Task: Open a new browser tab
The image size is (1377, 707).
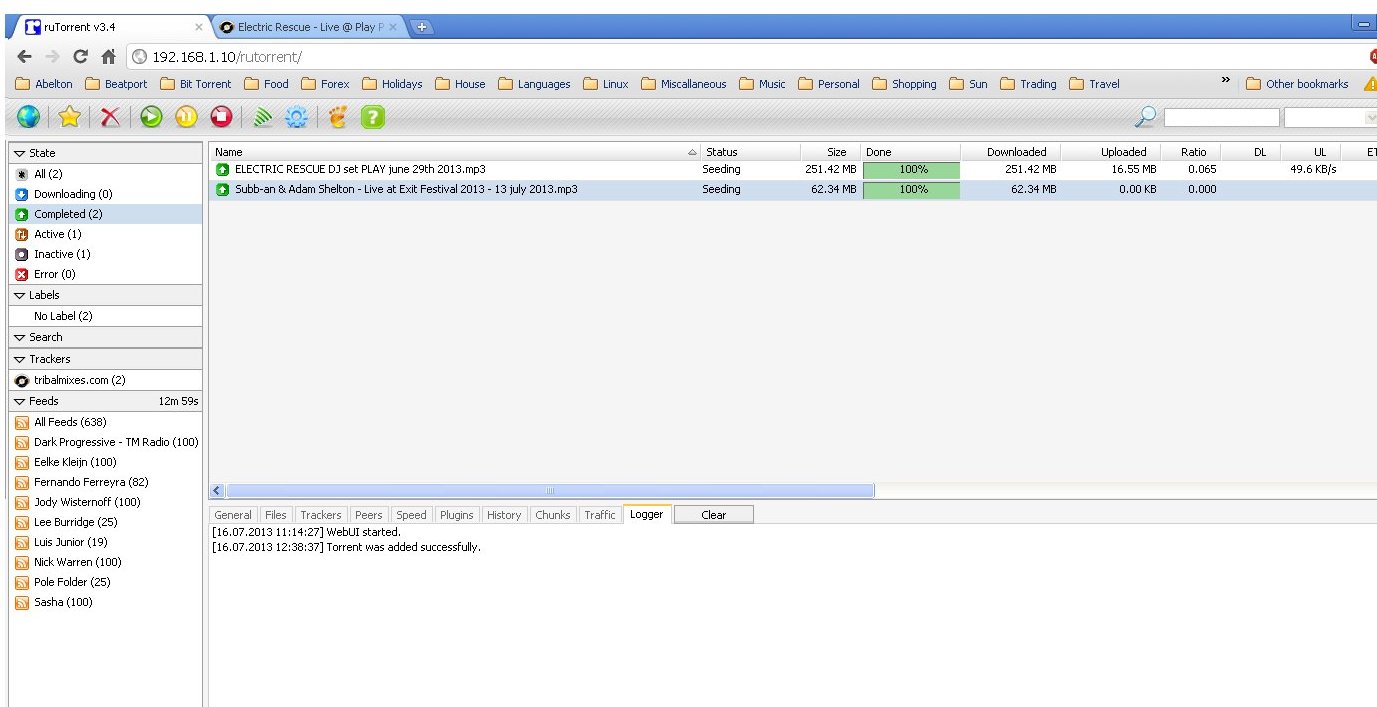Action: point(422,27)
